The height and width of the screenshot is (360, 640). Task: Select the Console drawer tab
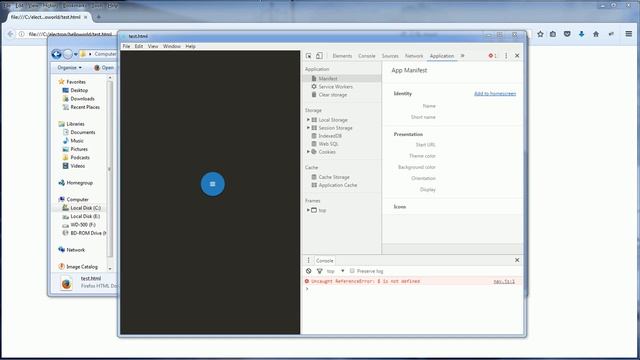pyautogui.click(x=324, y=260)
